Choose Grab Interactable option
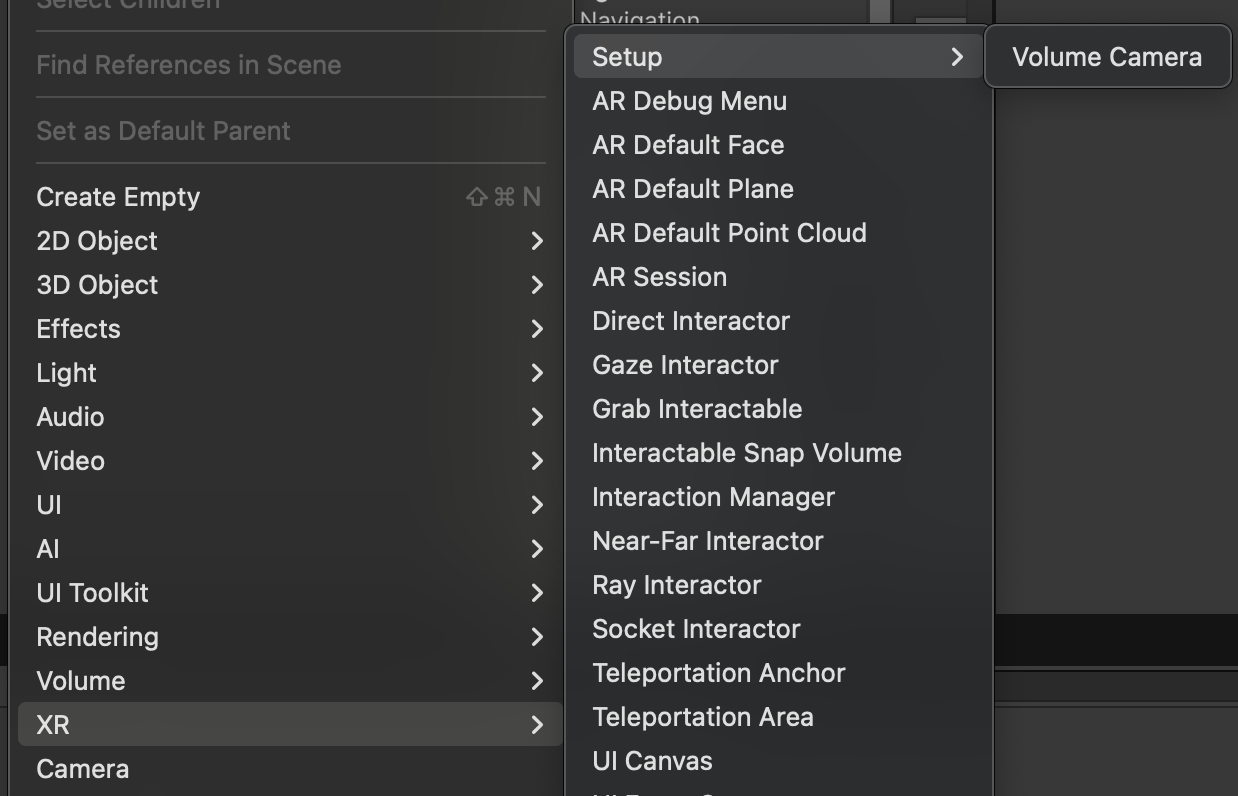Viewport: 1238px width, 796px height. coord(697,409)
